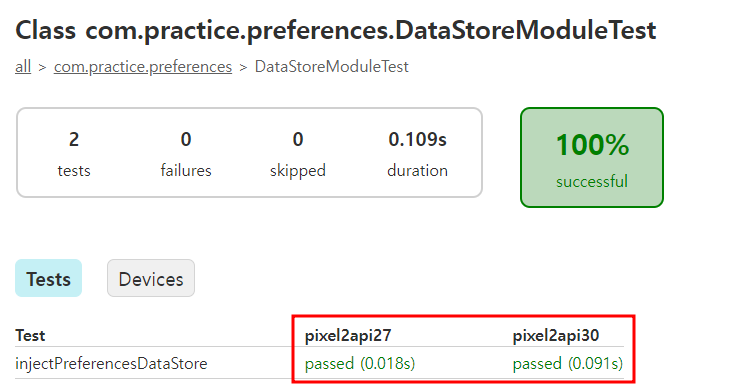
Task: Select the injectPreferencesDataStore test row
Action: pyautogui.click(x=319, y=363)
